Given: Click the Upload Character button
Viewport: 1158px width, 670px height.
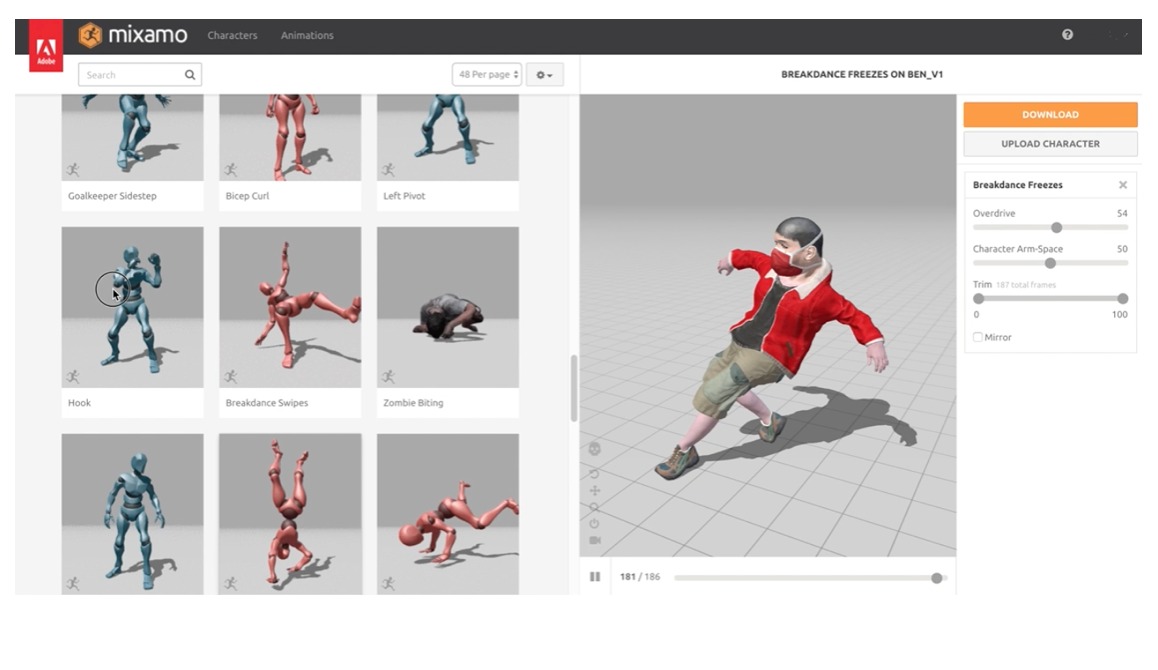Looking at the screenshot, I should tap(1050, 144).
